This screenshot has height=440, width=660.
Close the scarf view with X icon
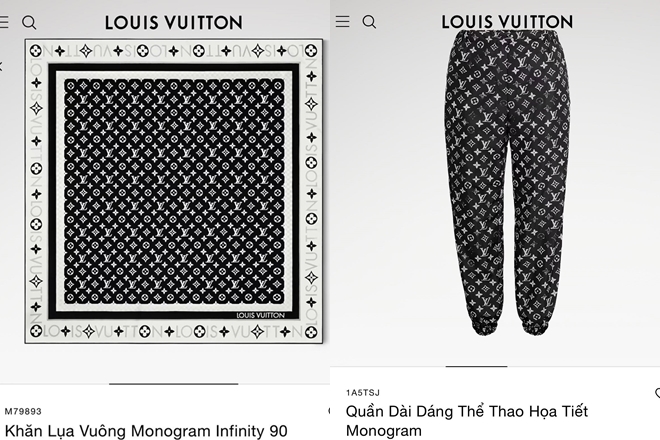pos(1,66)
